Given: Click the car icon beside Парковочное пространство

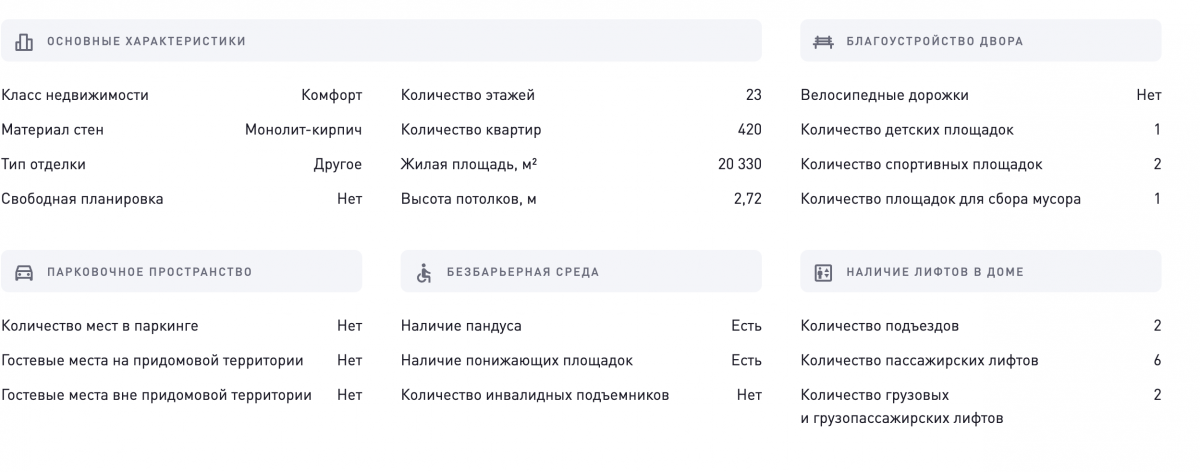Looking at the screenshot, I should [x=24, y=272].
